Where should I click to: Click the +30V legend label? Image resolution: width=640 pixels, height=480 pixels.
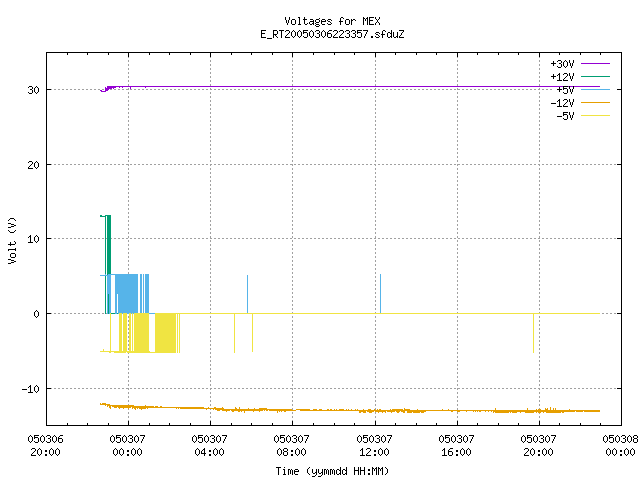pos(562,64)
